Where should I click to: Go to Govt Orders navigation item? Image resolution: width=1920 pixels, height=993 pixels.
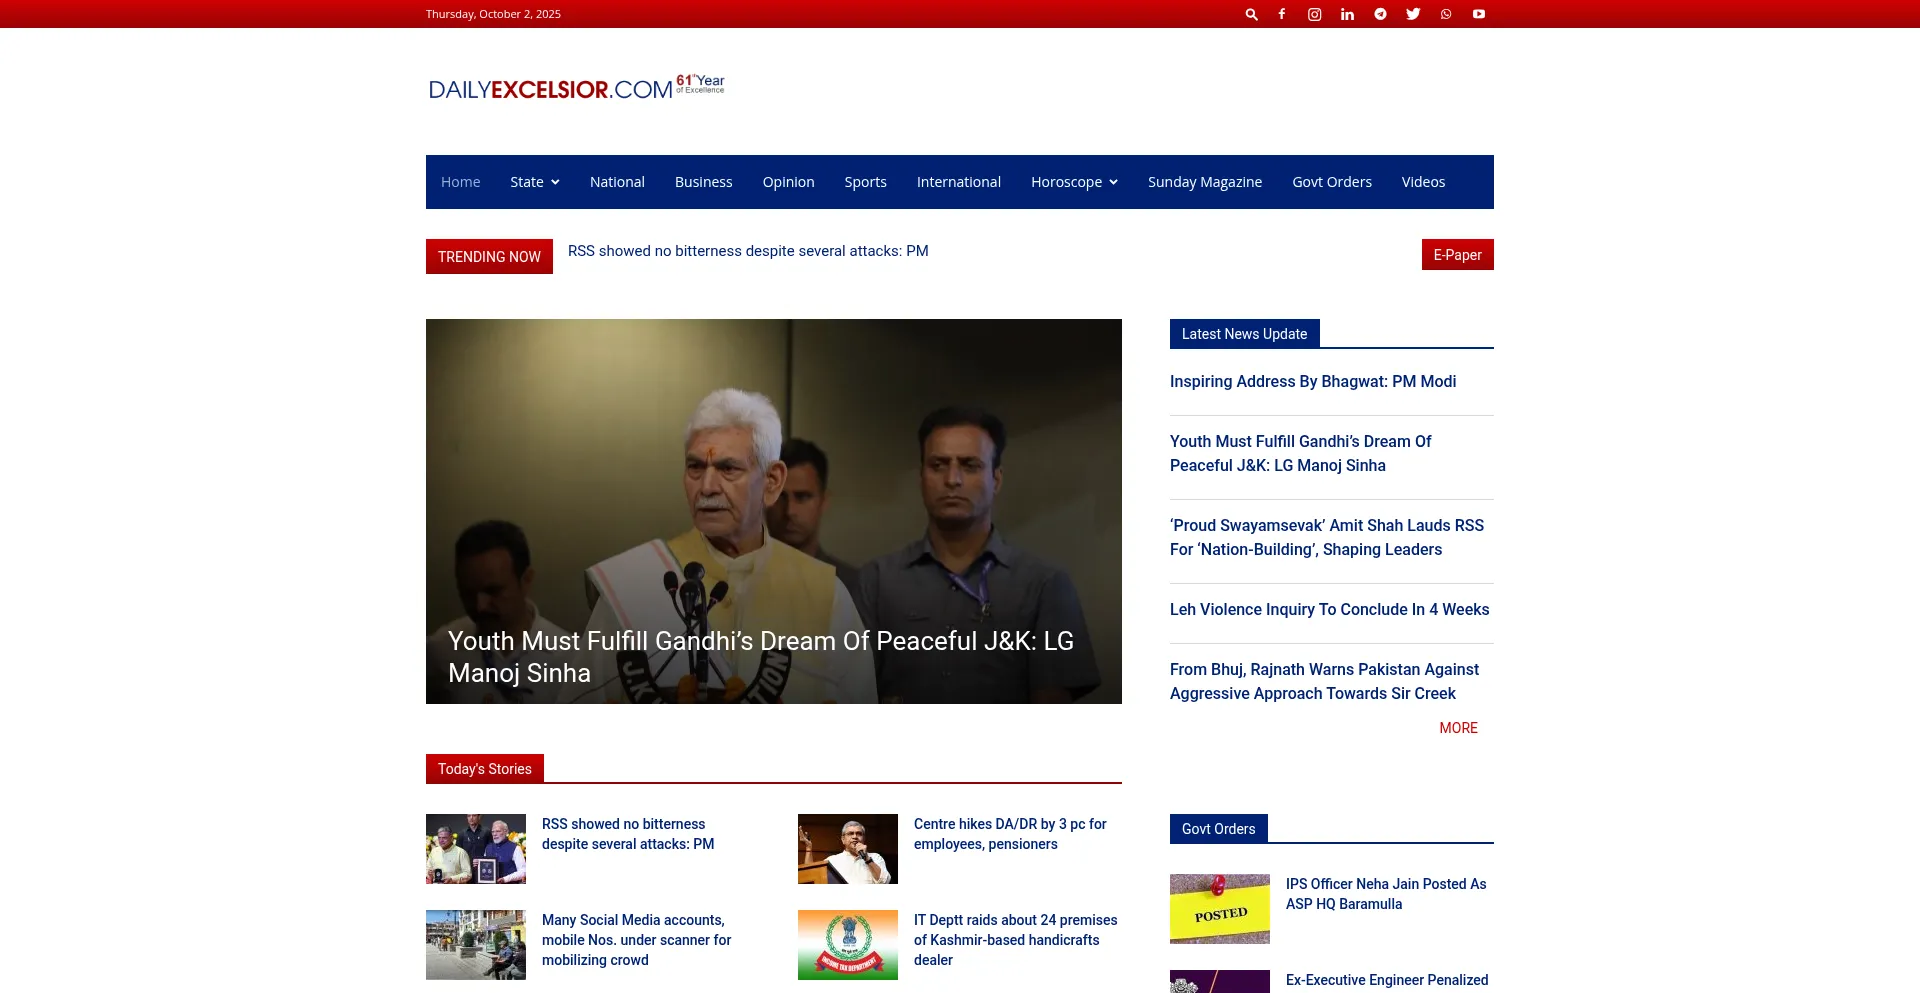[1331, 182]
